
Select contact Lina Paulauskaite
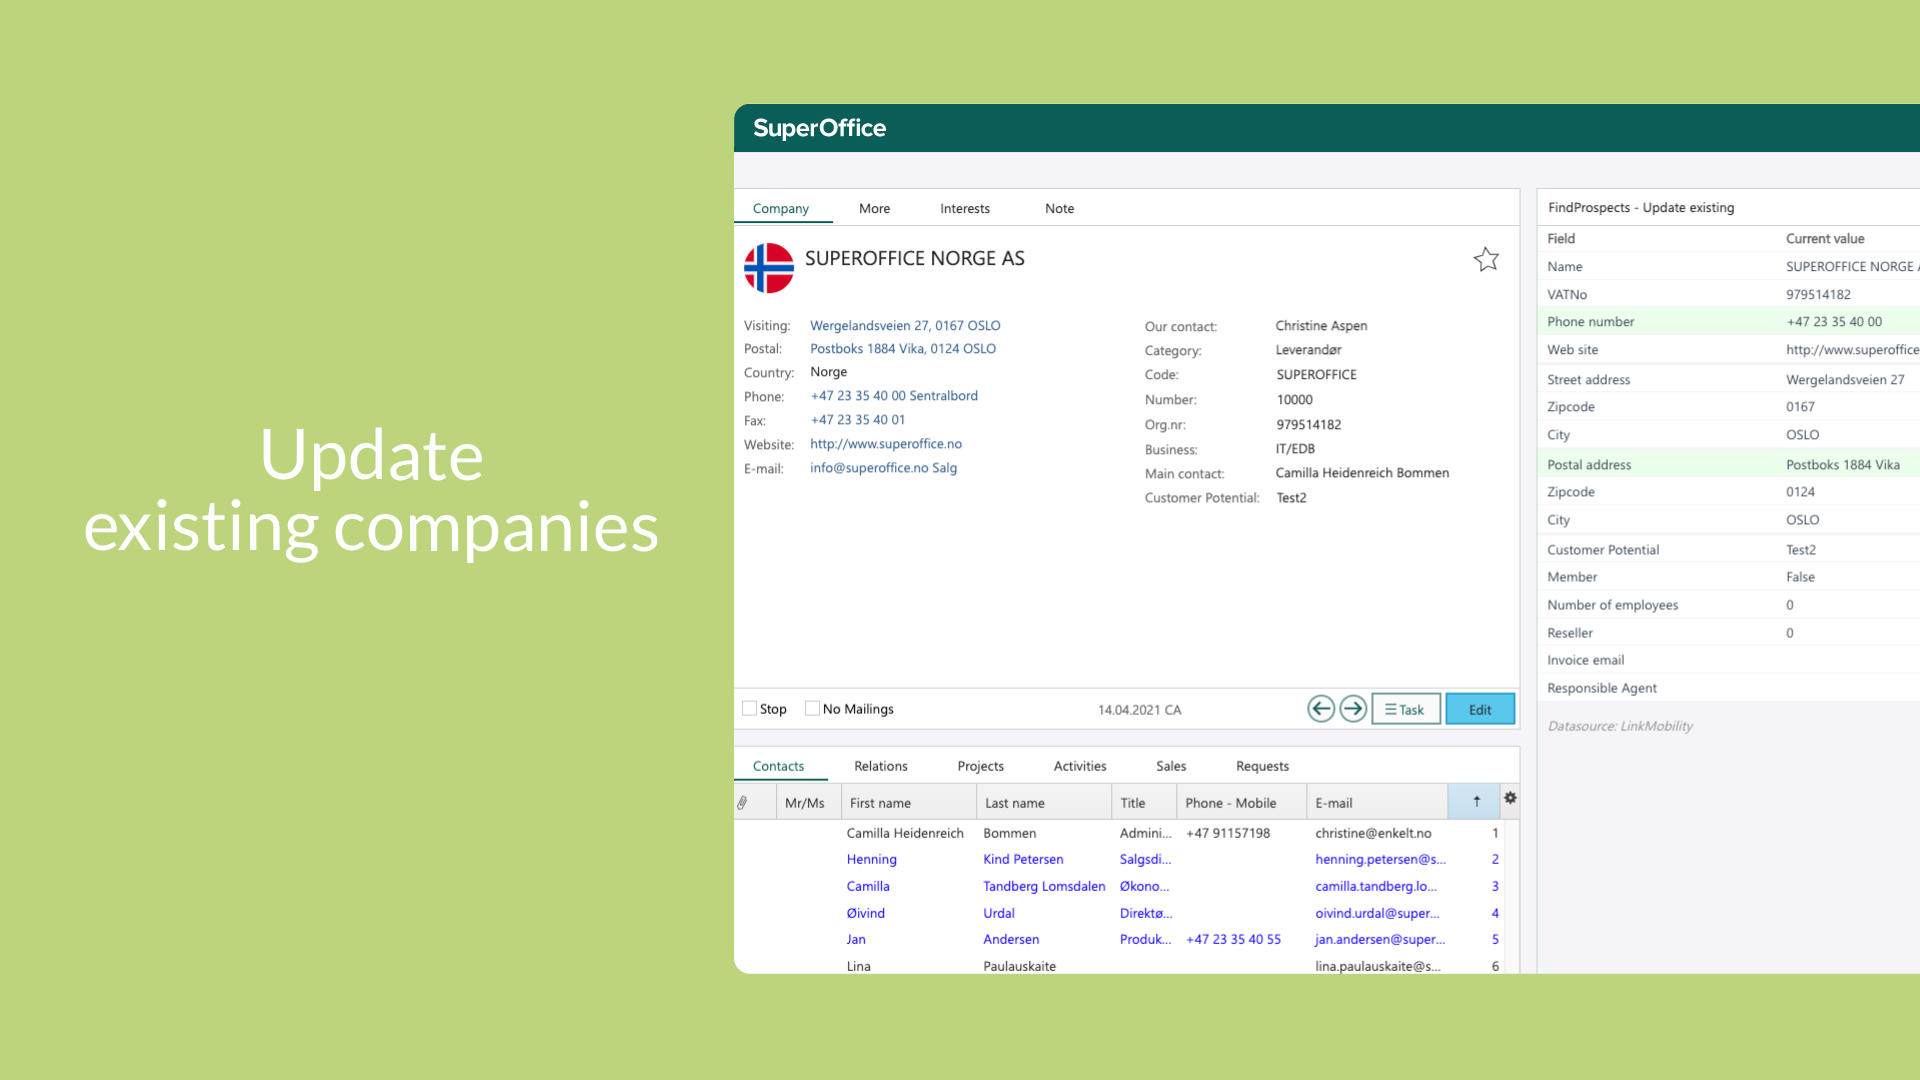(x=1118, y=966)
